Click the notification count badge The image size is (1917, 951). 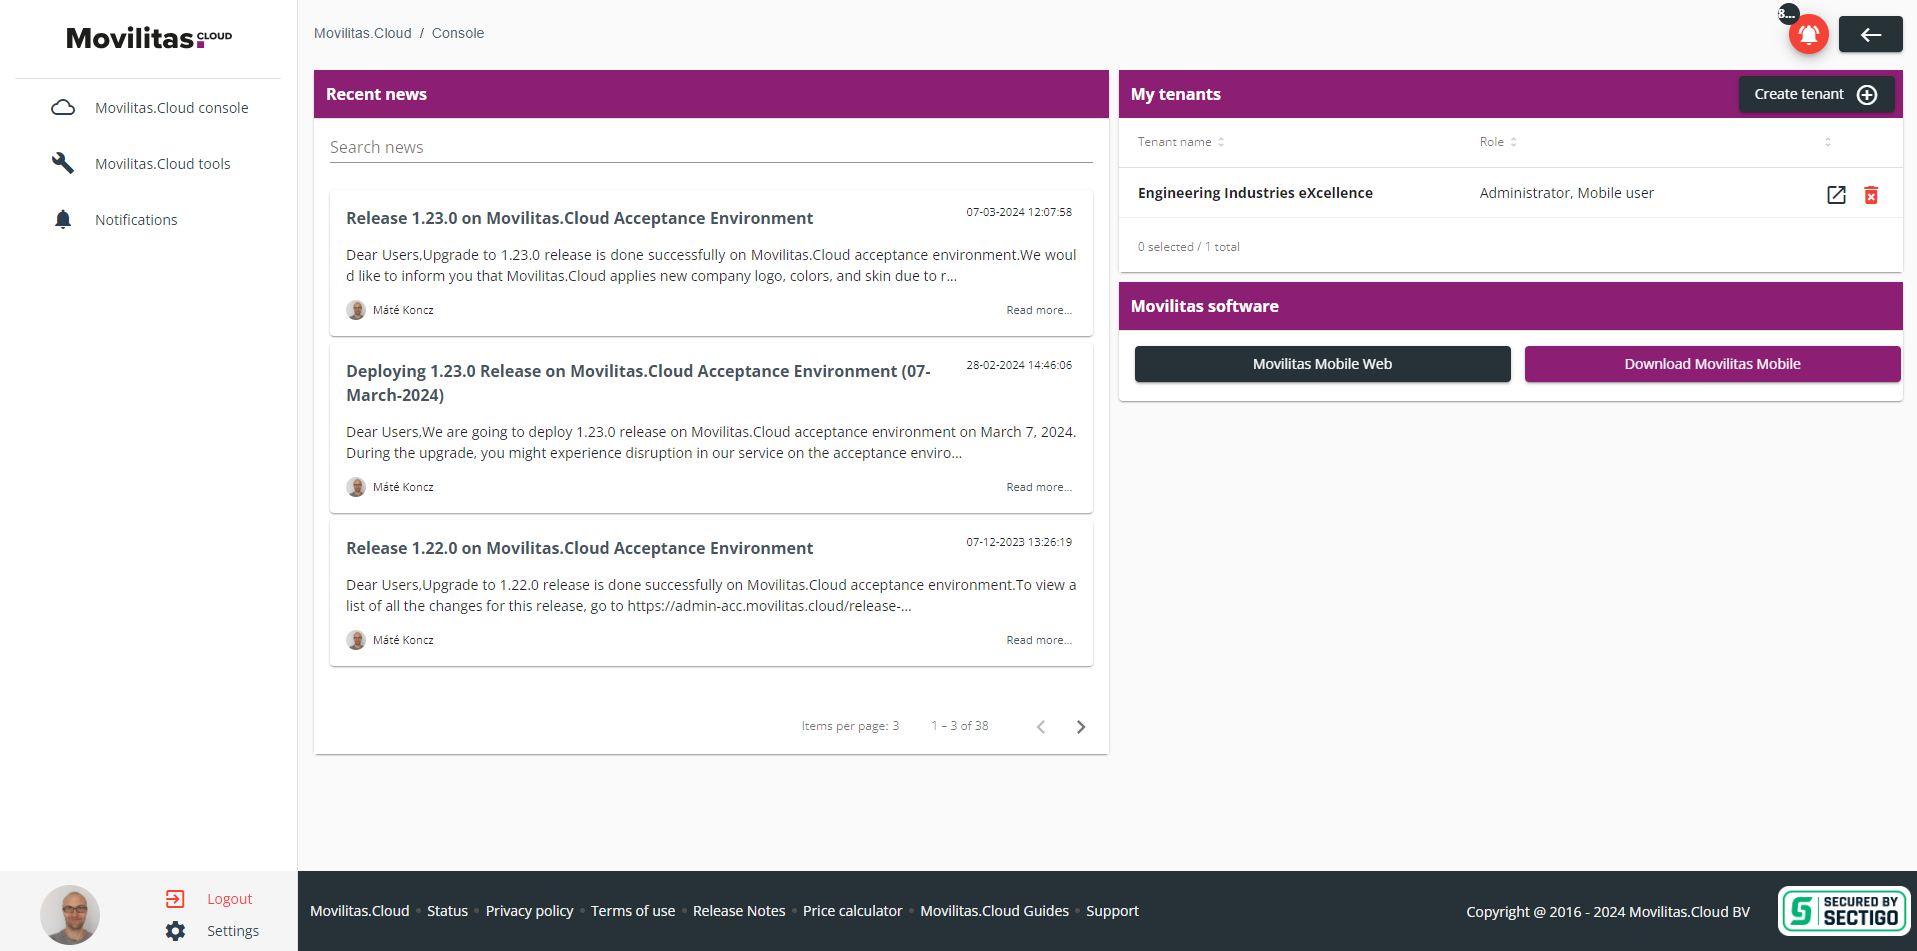coord(1787,14)
